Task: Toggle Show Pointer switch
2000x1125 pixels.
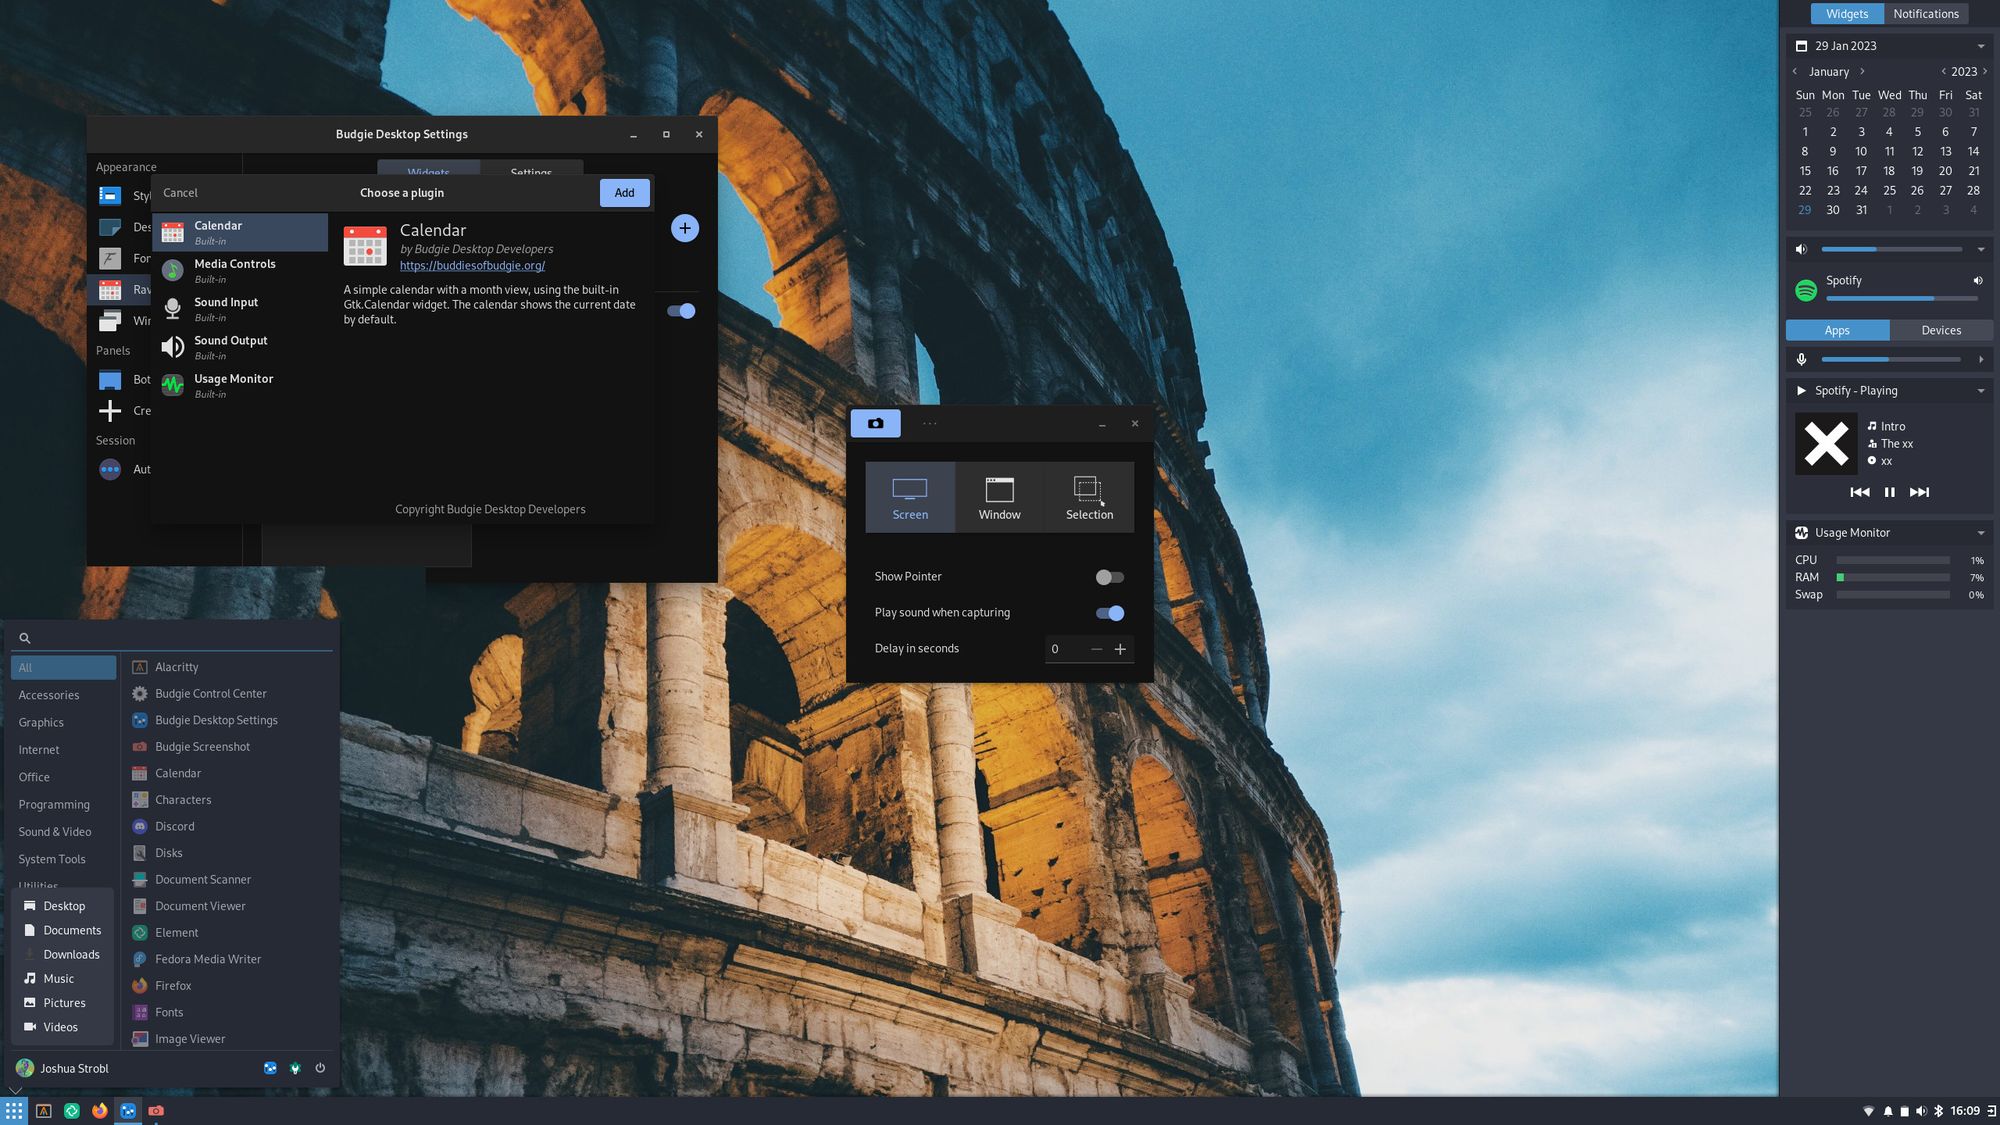Action: click(x=1110, y=577)
